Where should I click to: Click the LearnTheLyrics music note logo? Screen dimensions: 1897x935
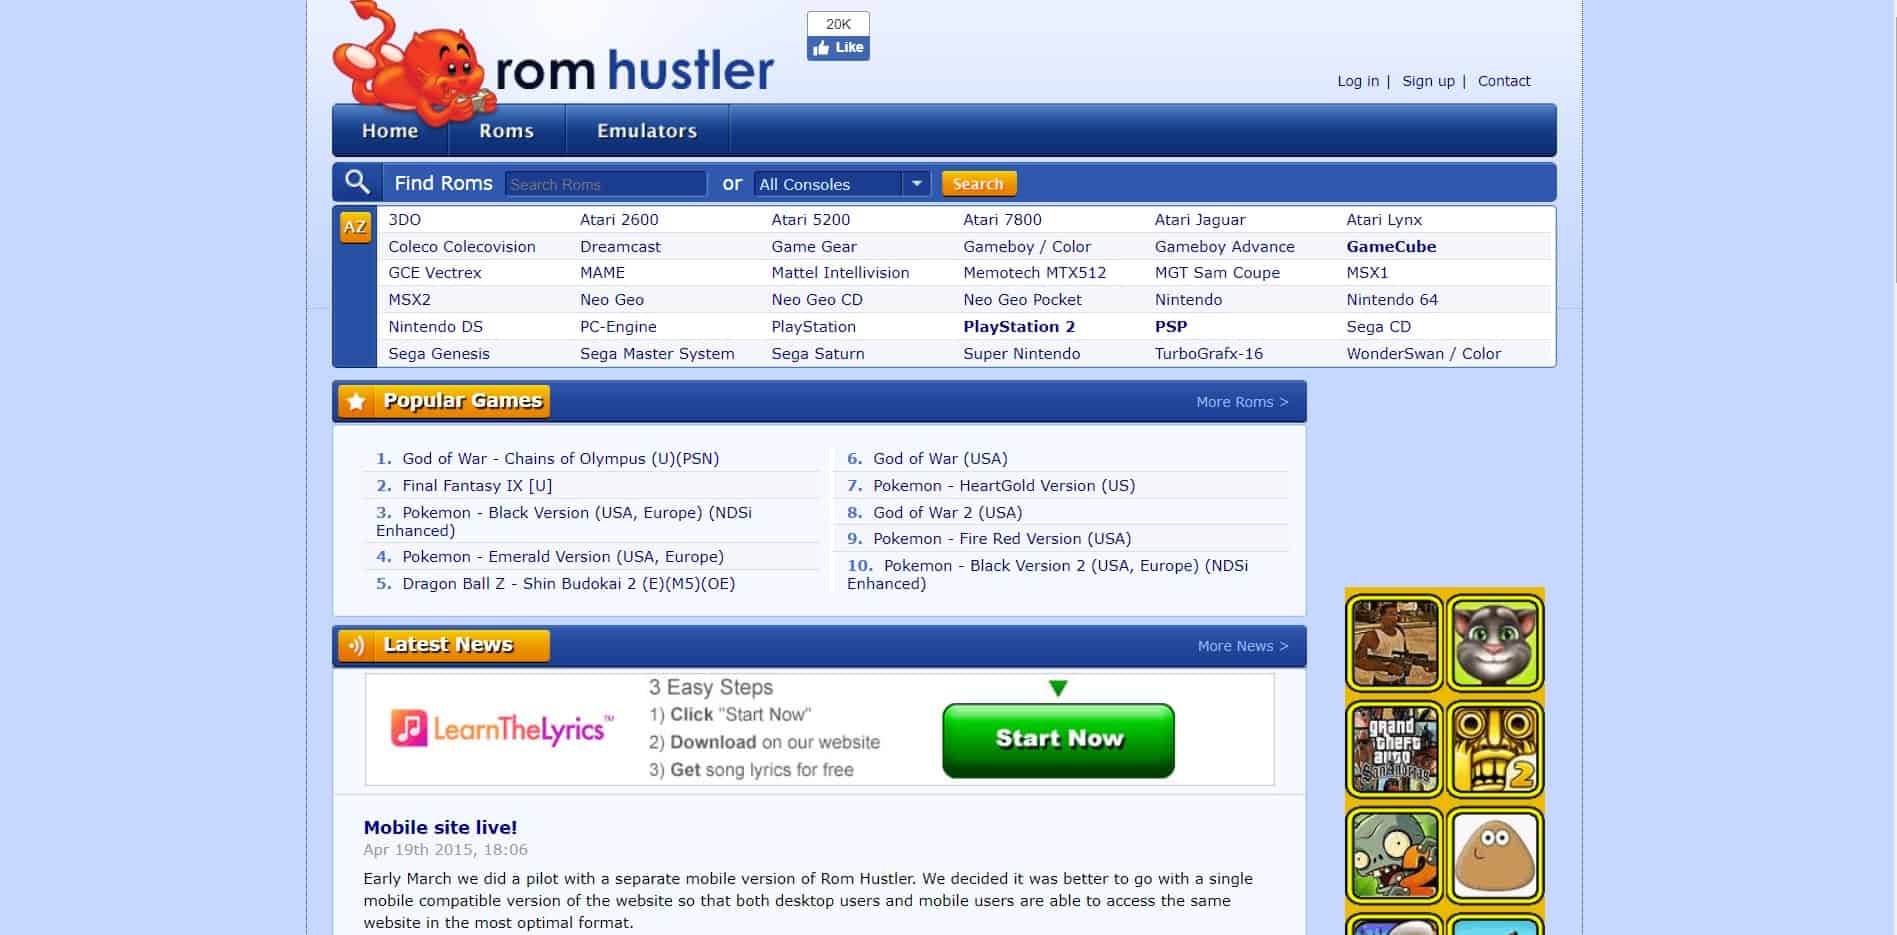point(412,730)
